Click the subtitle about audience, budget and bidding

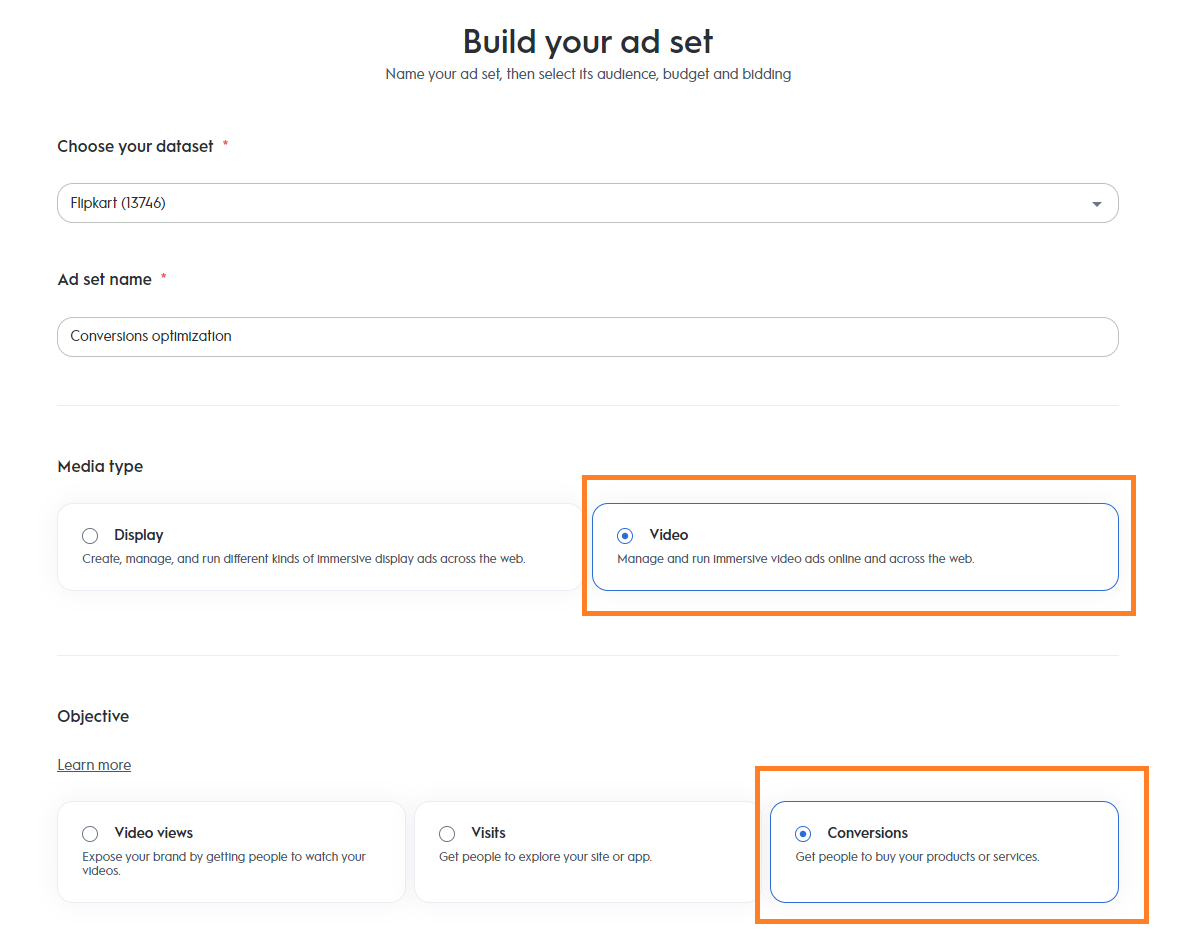[588, 75]
